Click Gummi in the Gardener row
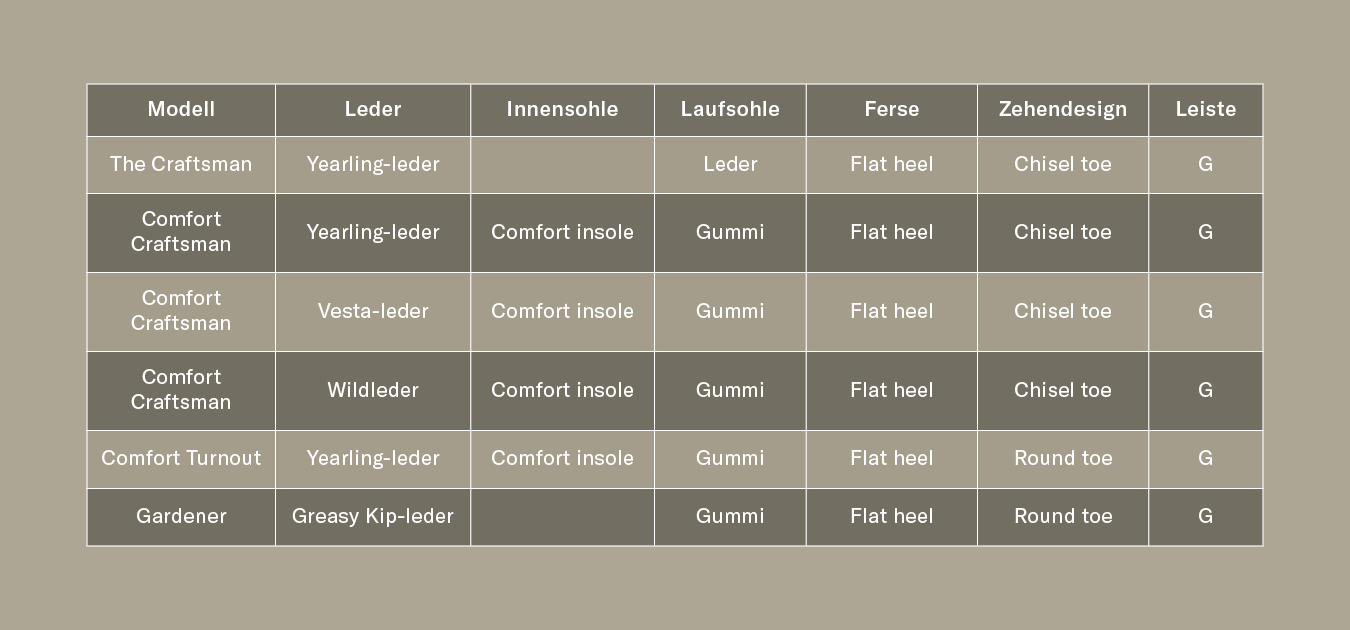 click(730, 516)
